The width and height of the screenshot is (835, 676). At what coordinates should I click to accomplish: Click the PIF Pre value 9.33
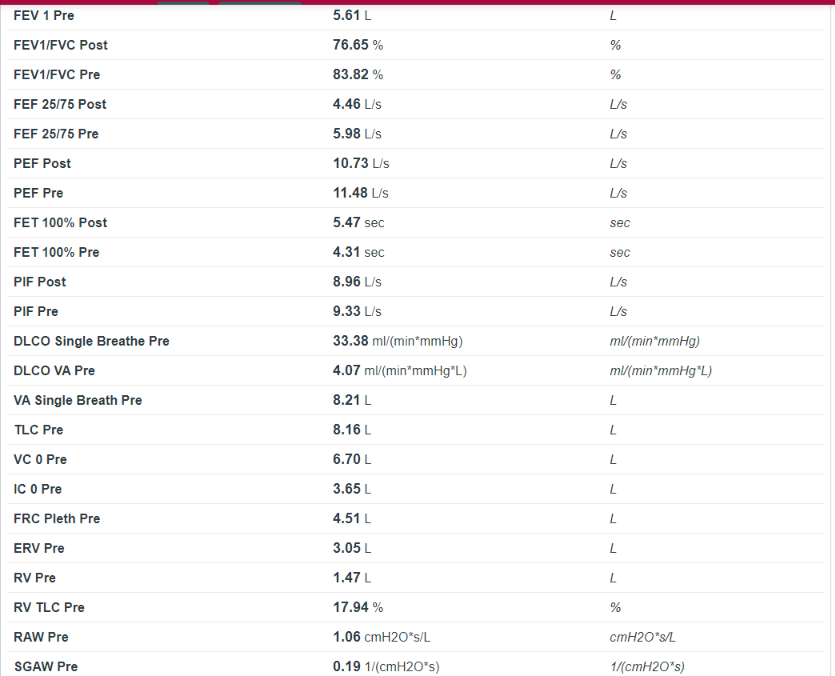347,311
